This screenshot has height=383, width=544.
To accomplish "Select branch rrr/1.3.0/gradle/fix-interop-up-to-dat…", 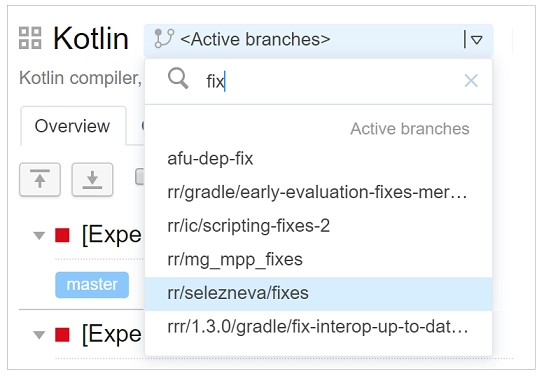I will click(x=318, y=327).
